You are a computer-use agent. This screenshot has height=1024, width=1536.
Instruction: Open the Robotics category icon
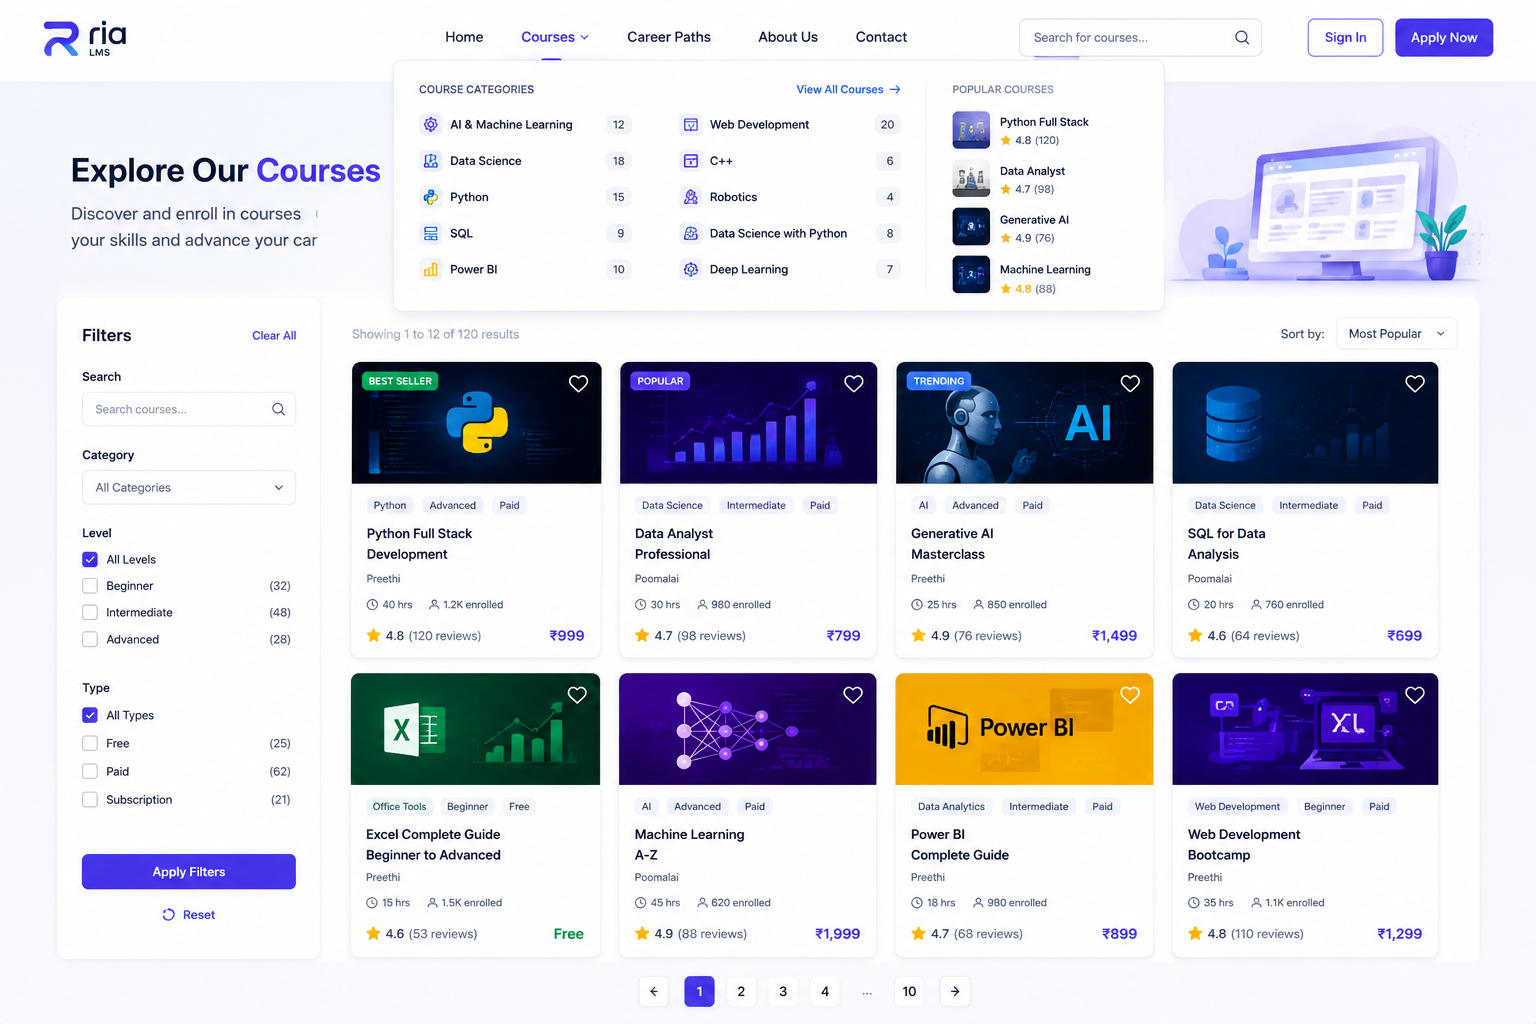click(x=691, y=197)
